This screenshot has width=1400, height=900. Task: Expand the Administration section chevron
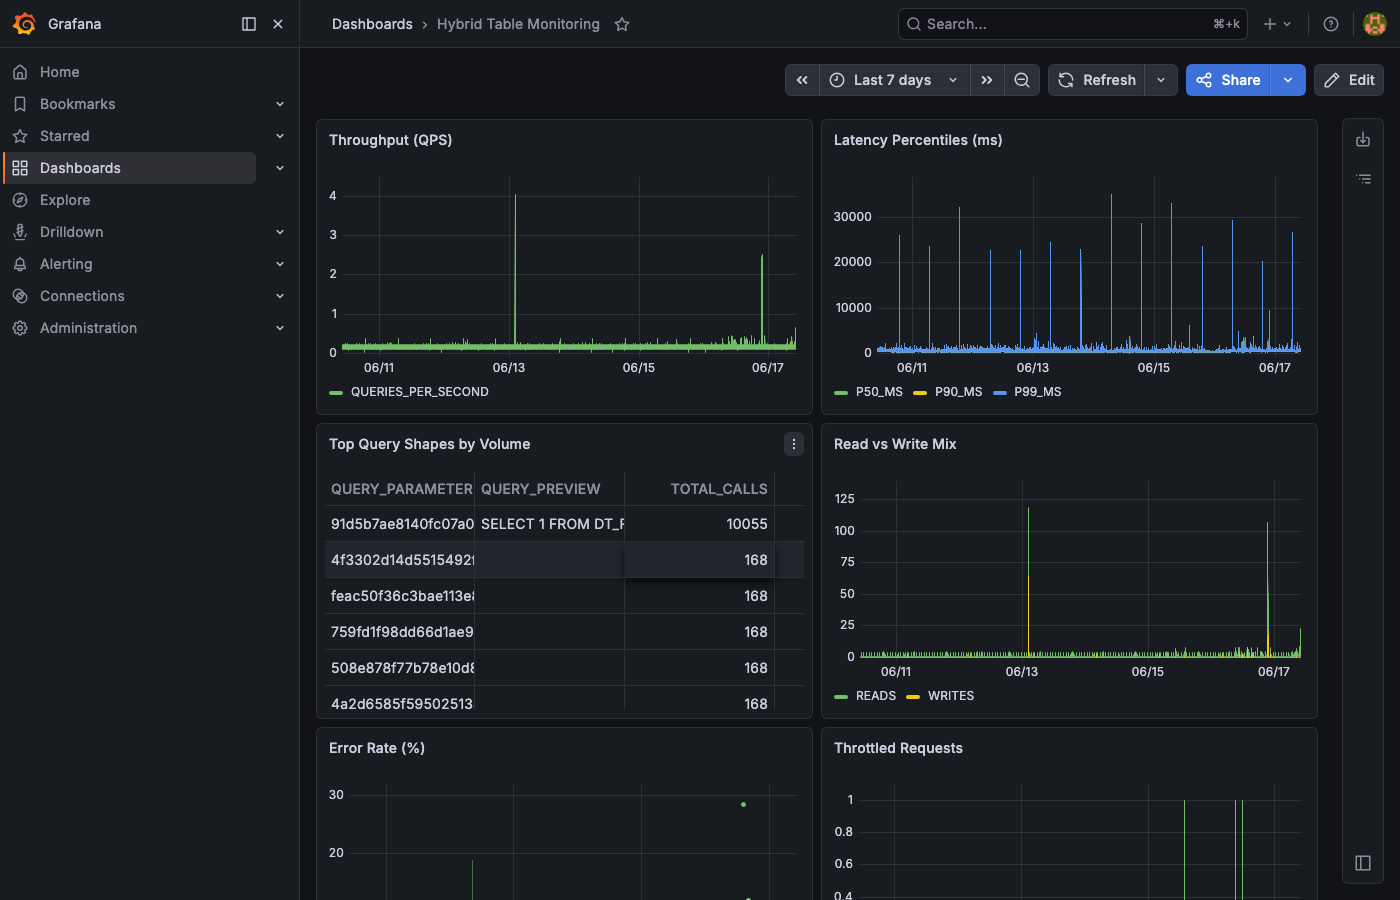(x=280, y=328)
